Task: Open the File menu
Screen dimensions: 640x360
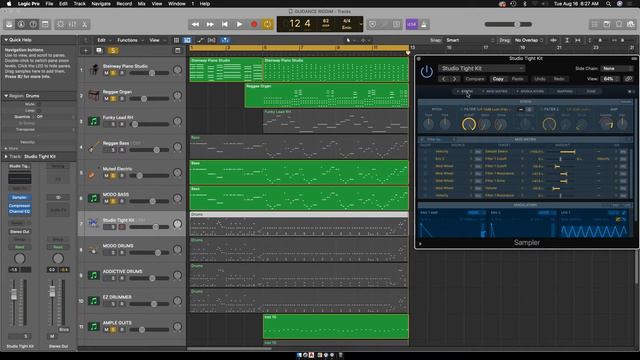Action: (49, 4)
